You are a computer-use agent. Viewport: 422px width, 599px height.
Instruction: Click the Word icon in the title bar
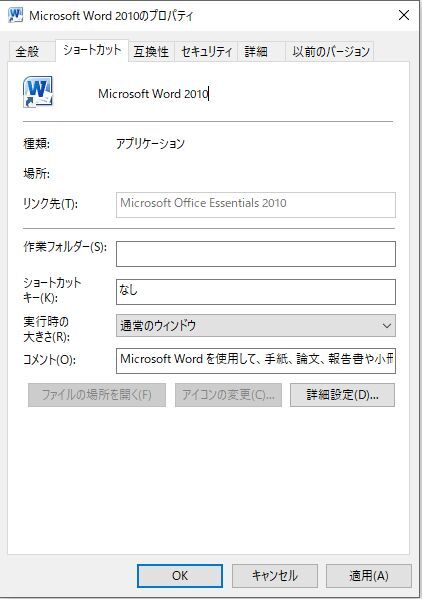pyautogui.click(x=16, y=15)
